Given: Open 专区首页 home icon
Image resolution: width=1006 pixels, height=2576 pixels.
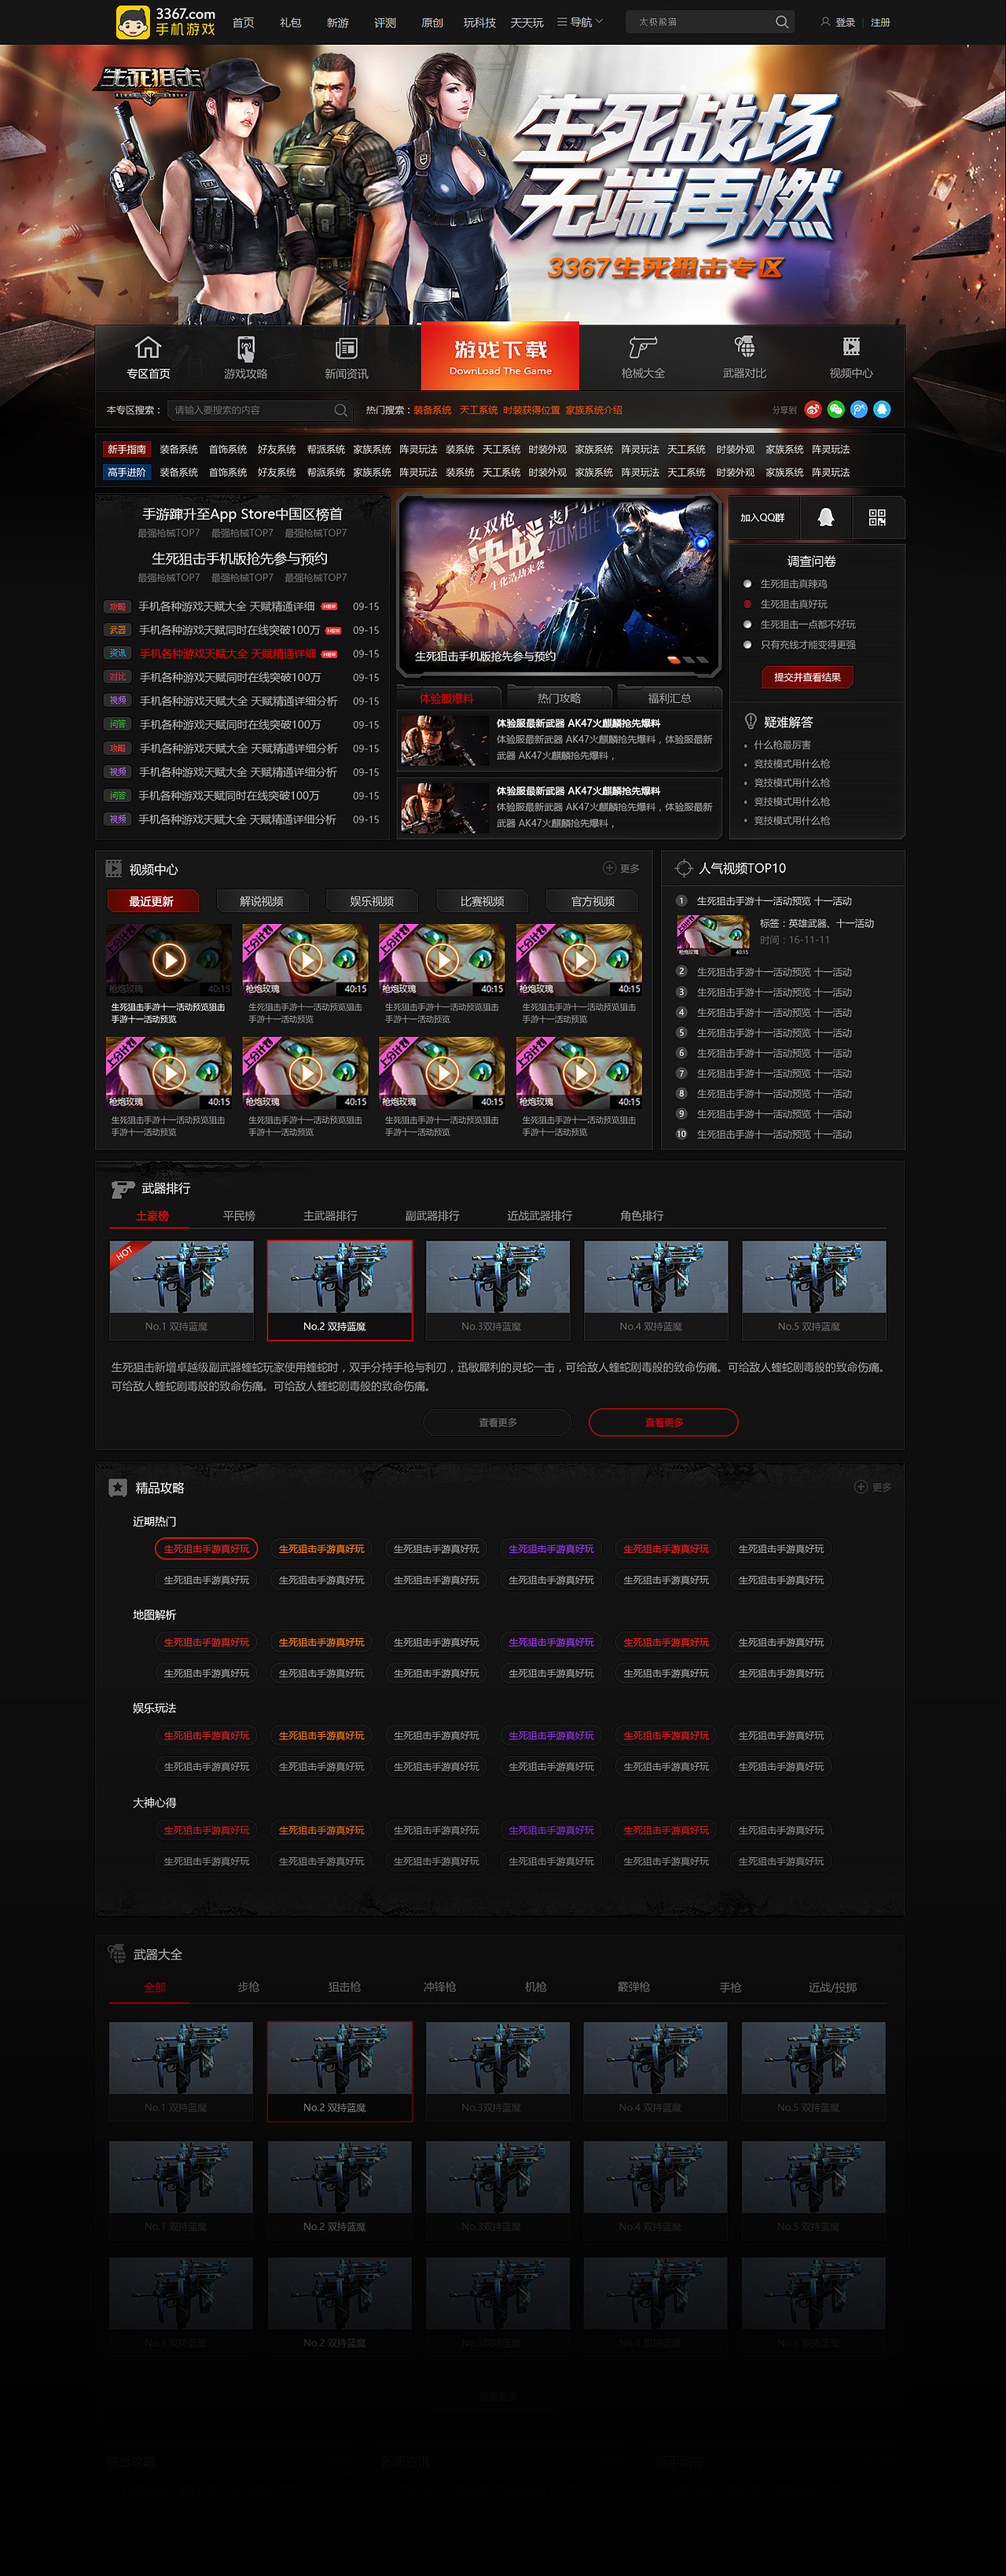Looking at the screenshot, I should 148,348.
